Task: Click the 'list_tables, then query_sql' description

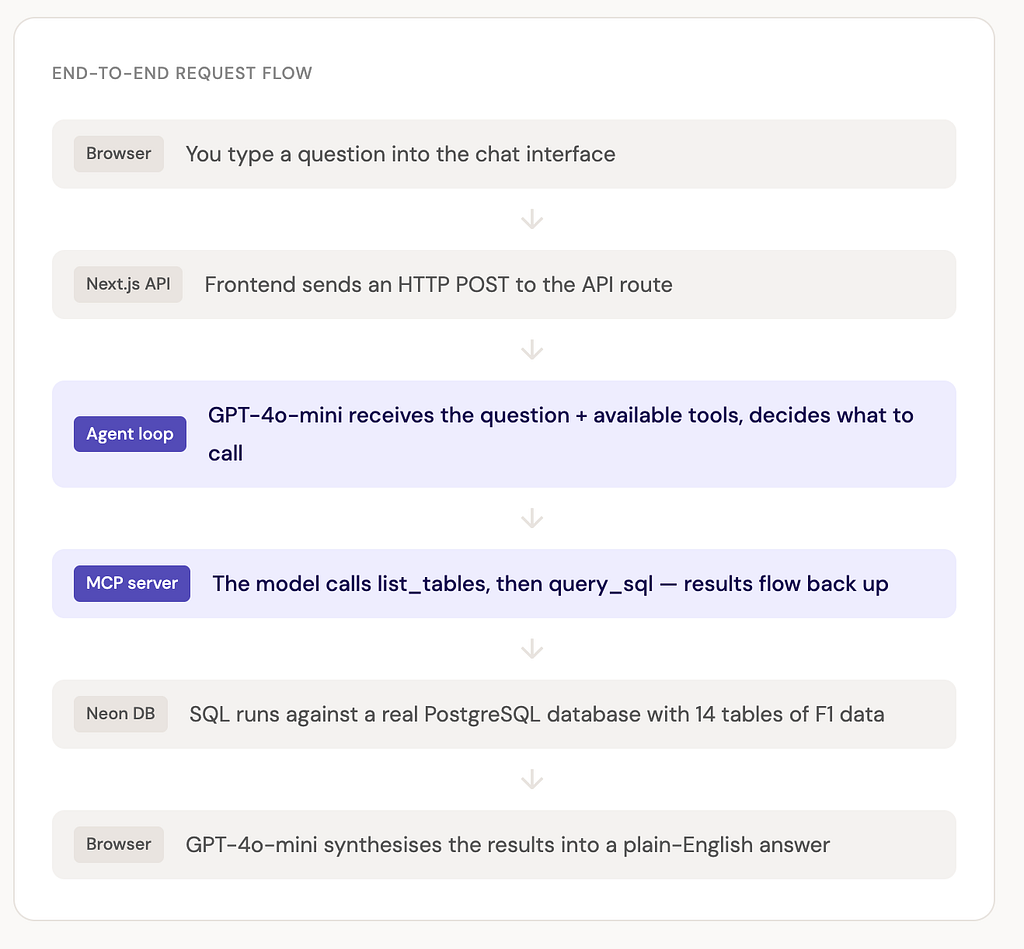Action: click(x=550, y=584)
